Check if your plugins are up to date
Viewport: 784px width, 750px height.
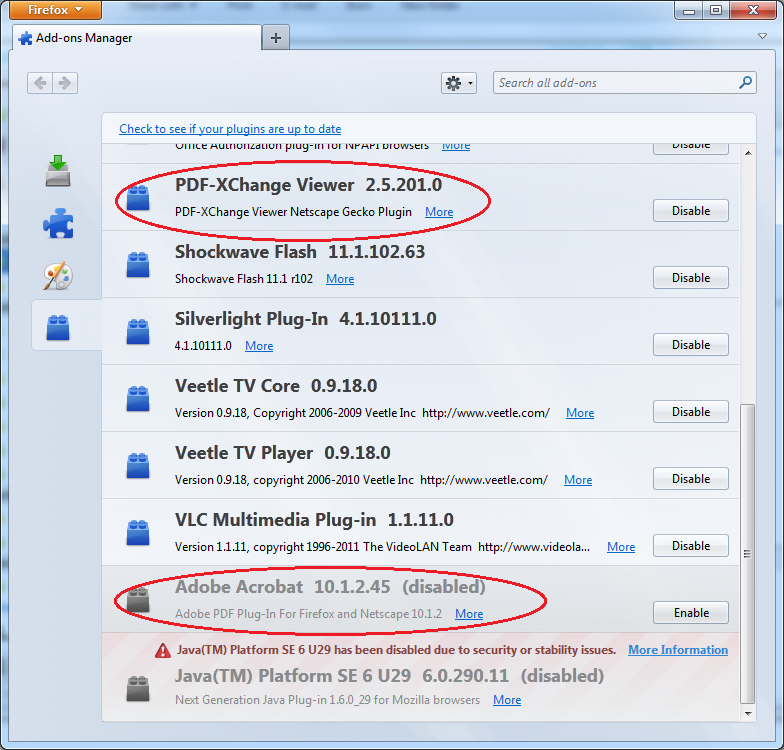coord(230,129)
